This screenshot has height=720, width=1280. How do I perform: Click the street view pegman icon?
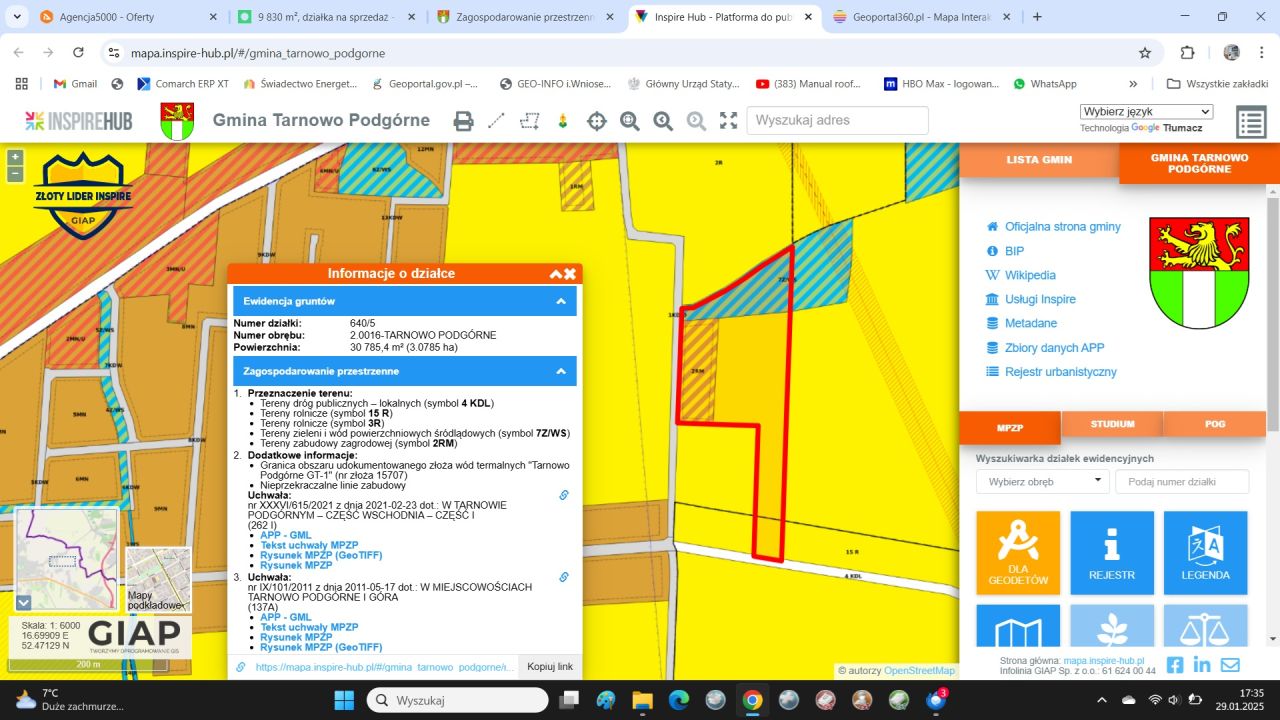point(563,121)
